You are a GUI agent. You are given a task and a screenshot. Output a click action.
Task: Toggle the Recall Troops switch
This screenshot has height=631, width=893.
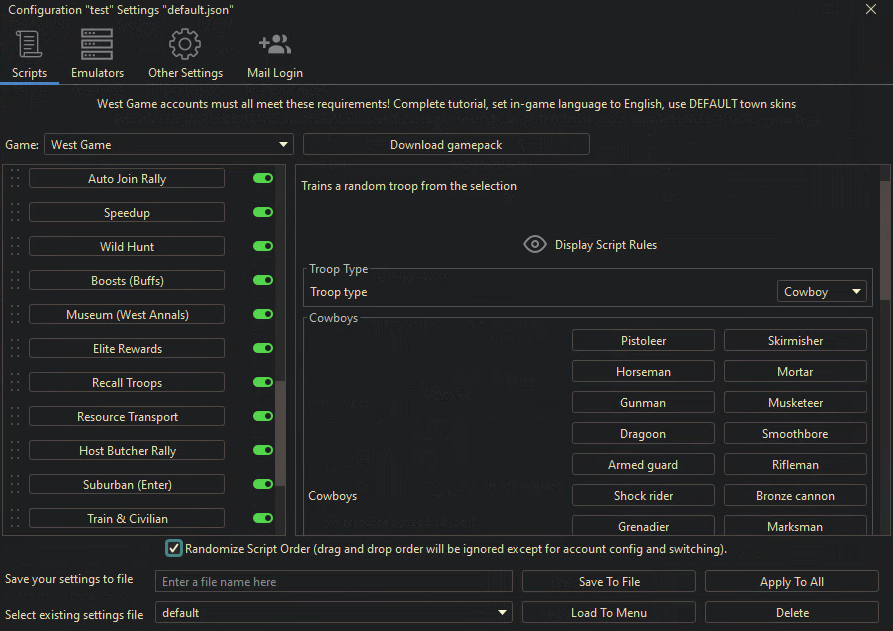point(263,382)
